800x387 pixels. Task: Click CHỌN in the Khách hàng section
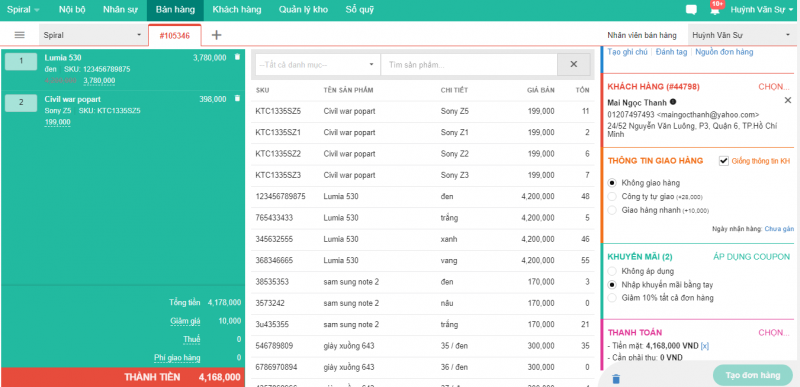click(774, 86)
